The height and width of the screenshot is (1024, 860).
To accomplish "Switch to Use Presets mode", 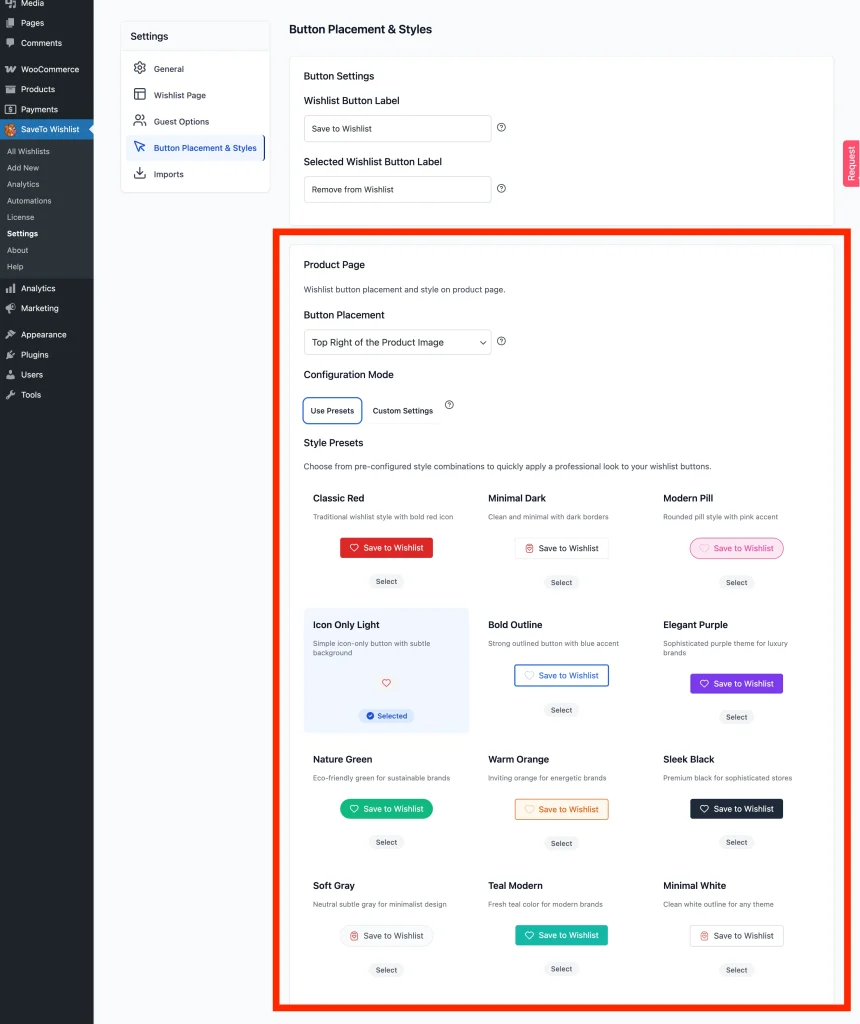I will pos(332,410).
